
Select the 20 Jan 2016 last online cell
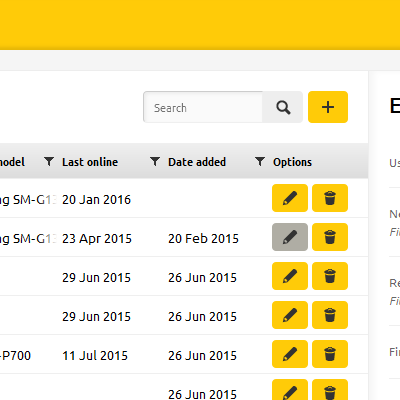(x=96, y=200)
